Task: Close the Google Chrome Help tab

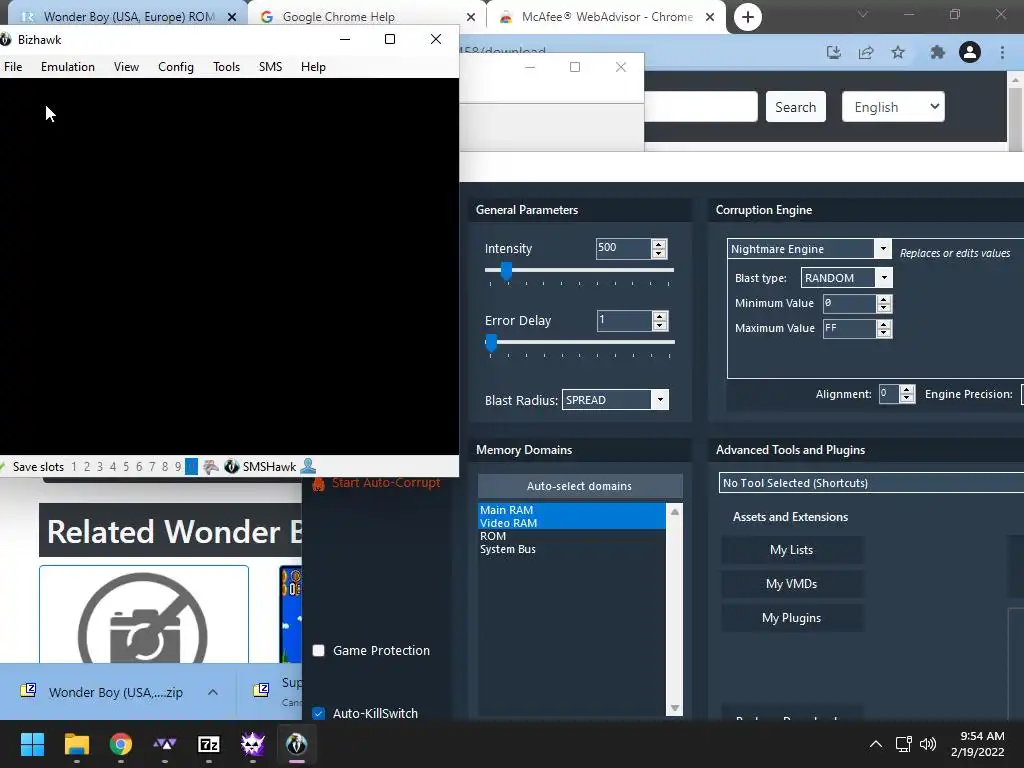Action: pyautogui.click(x=471, y=17)
